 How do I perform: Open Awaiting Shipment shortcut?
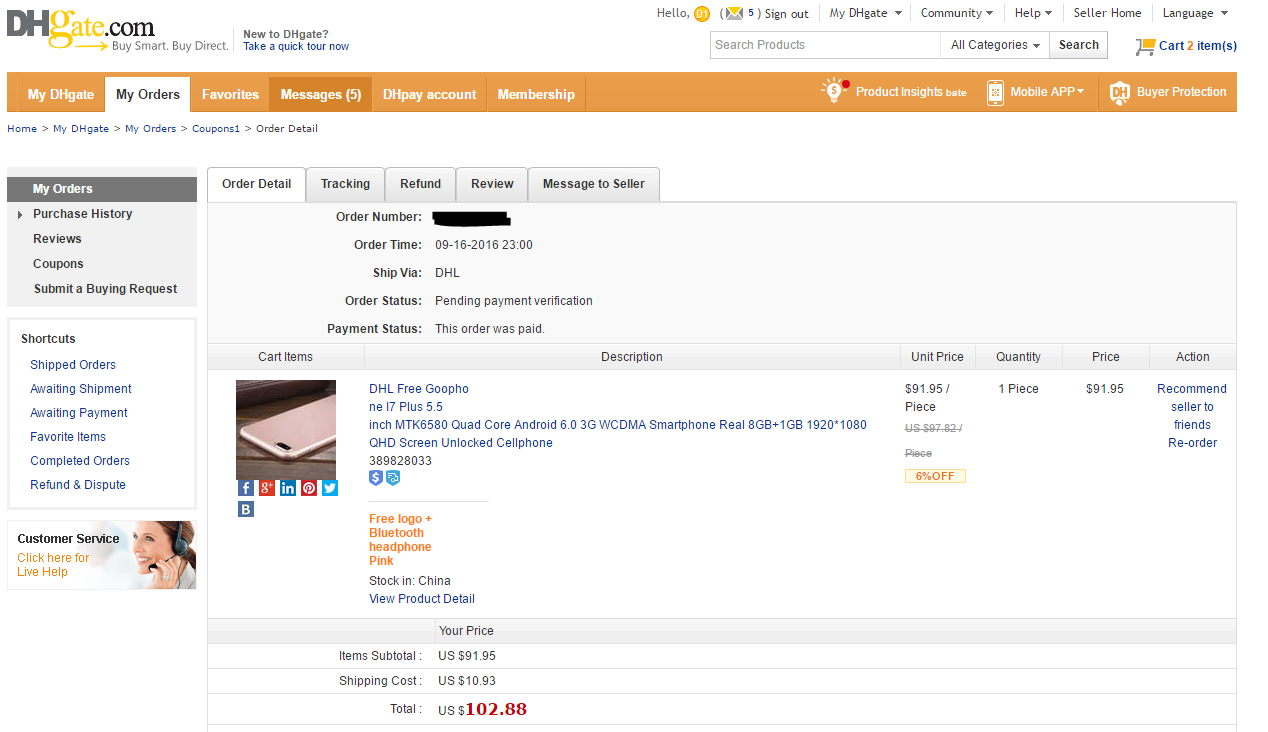click(81, 389)
